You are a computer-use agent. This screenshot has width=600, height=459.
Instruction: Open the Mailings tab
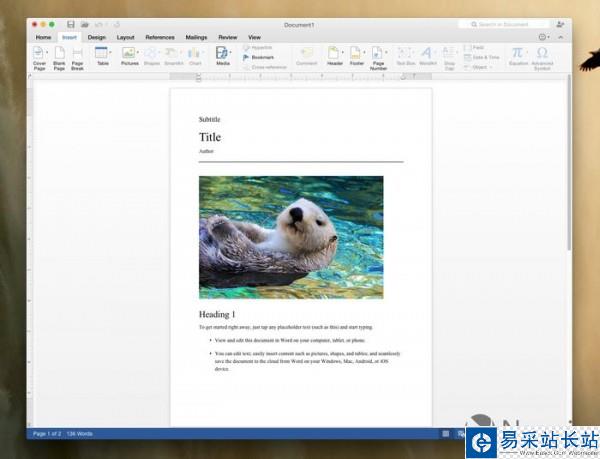tap(196, 37)
